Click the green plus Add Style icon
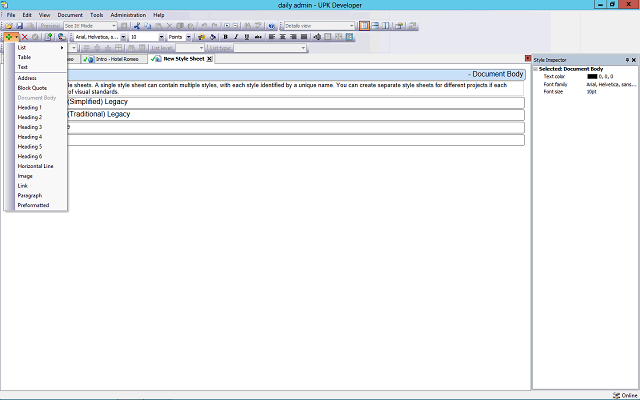This screenshot has height=400, width=640. [9, 37]
